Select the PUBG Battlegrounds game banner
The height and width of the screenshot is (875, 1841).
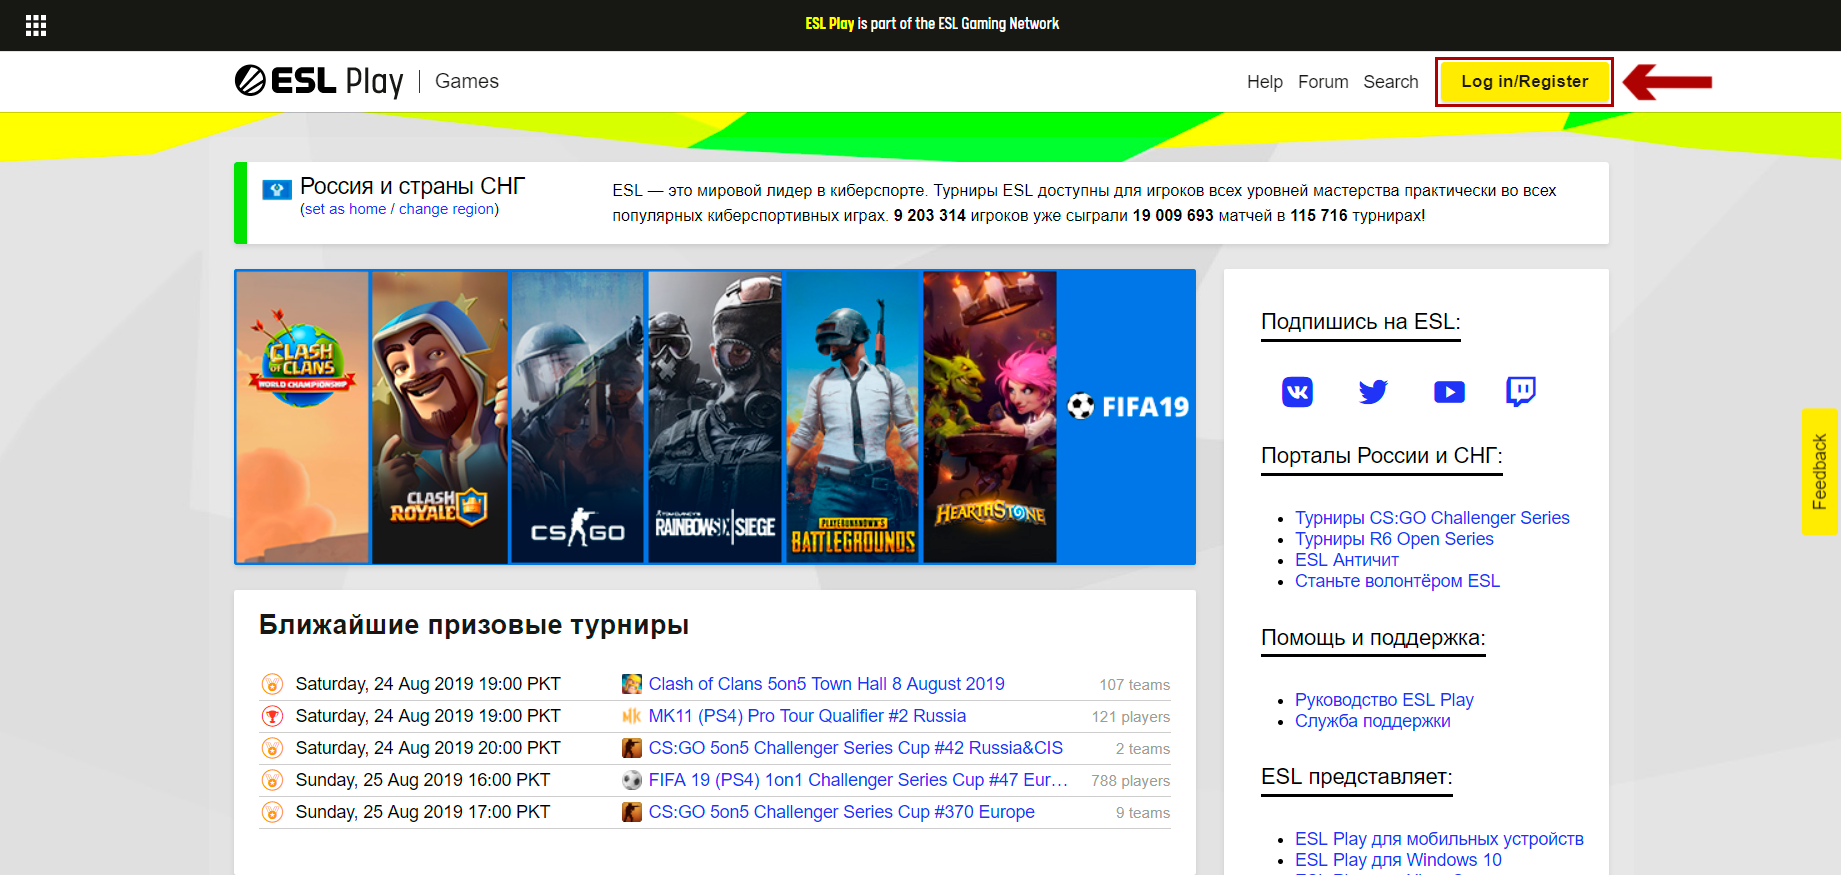(853, 417)
